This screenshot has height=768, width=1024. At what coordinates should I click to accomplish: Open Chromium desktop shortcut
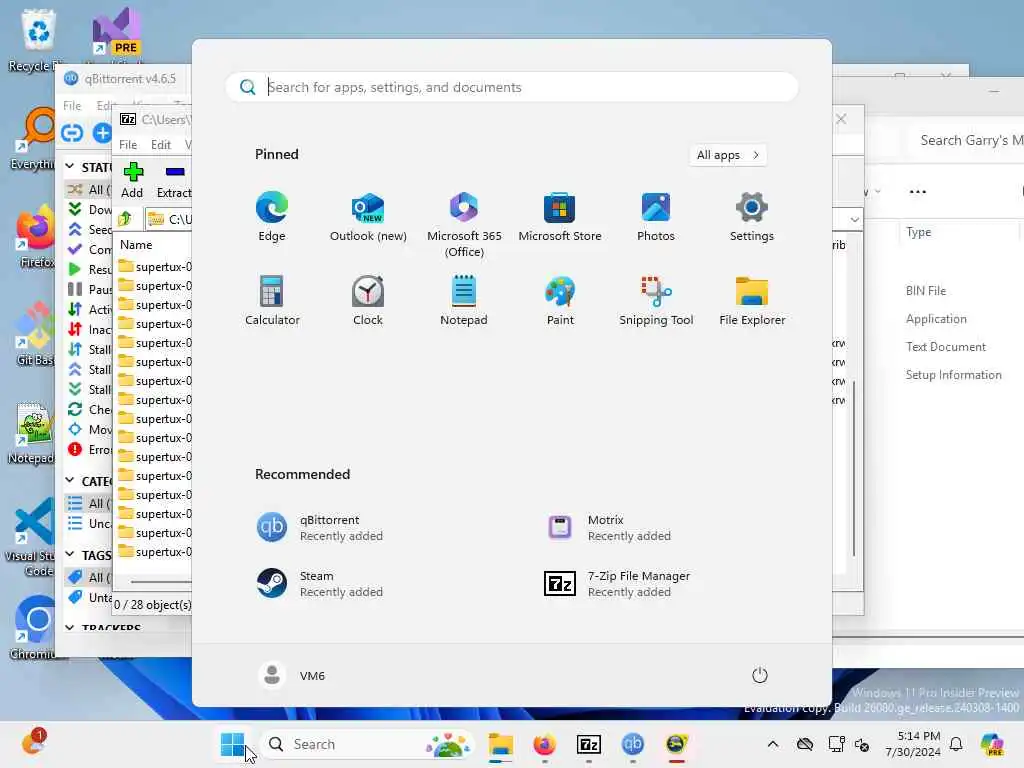(34, 628)
